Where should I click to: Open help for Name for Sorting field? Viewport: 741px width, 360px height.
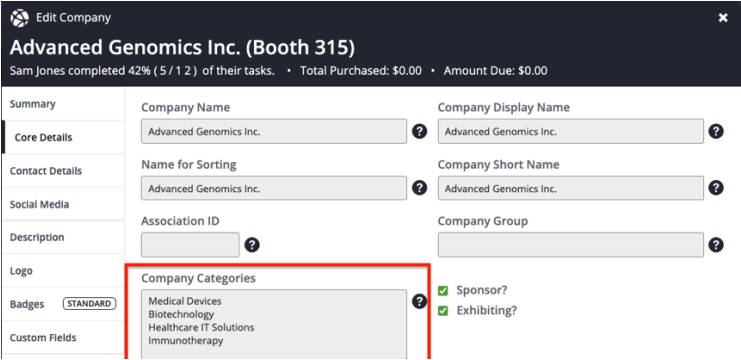pyautogui.click(x=420, y=188)
